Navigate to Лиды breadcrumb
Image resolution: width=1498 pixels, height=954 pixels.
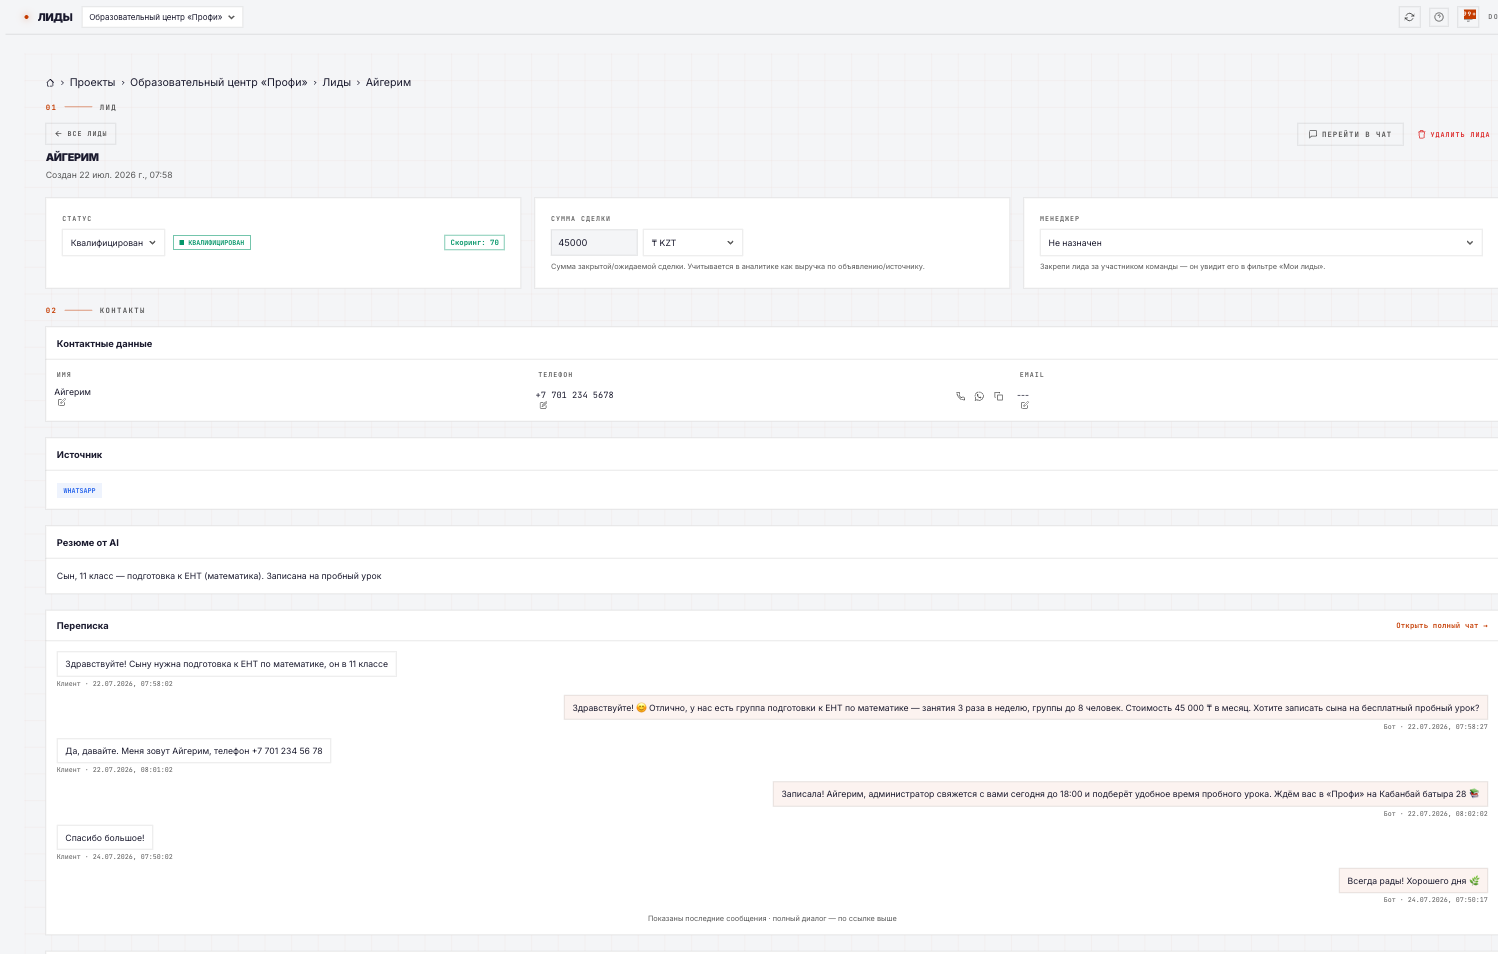(336, 83)
